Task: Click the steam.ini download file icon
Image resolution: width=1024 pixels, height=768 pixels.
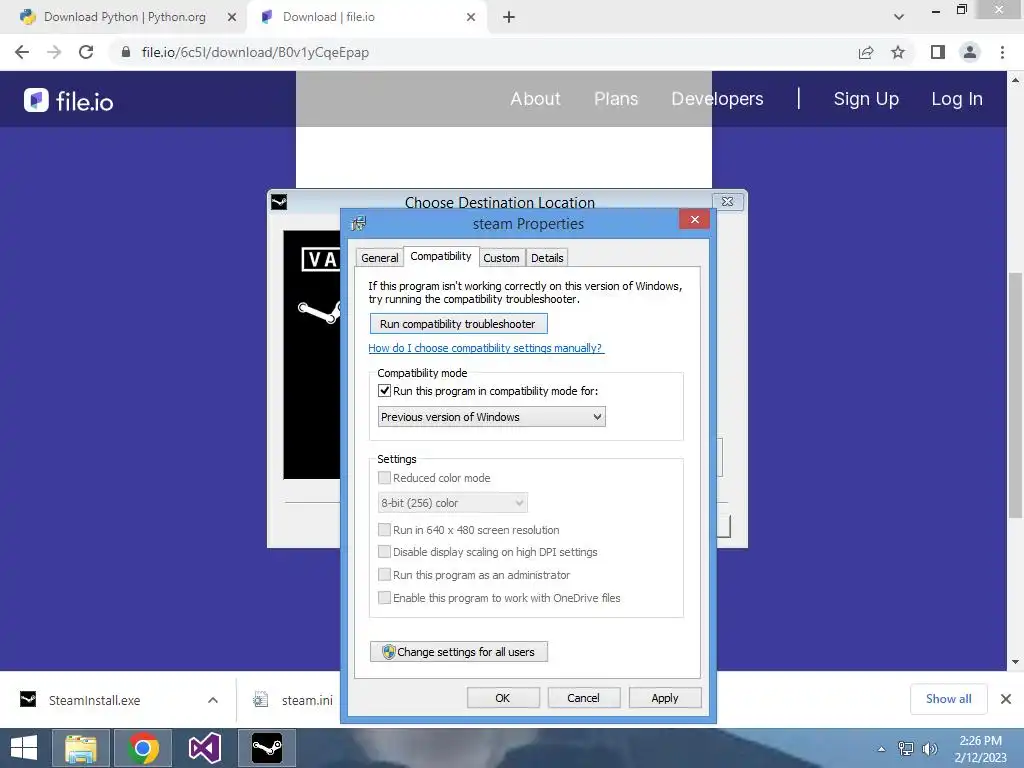Action: pos(261,699)
